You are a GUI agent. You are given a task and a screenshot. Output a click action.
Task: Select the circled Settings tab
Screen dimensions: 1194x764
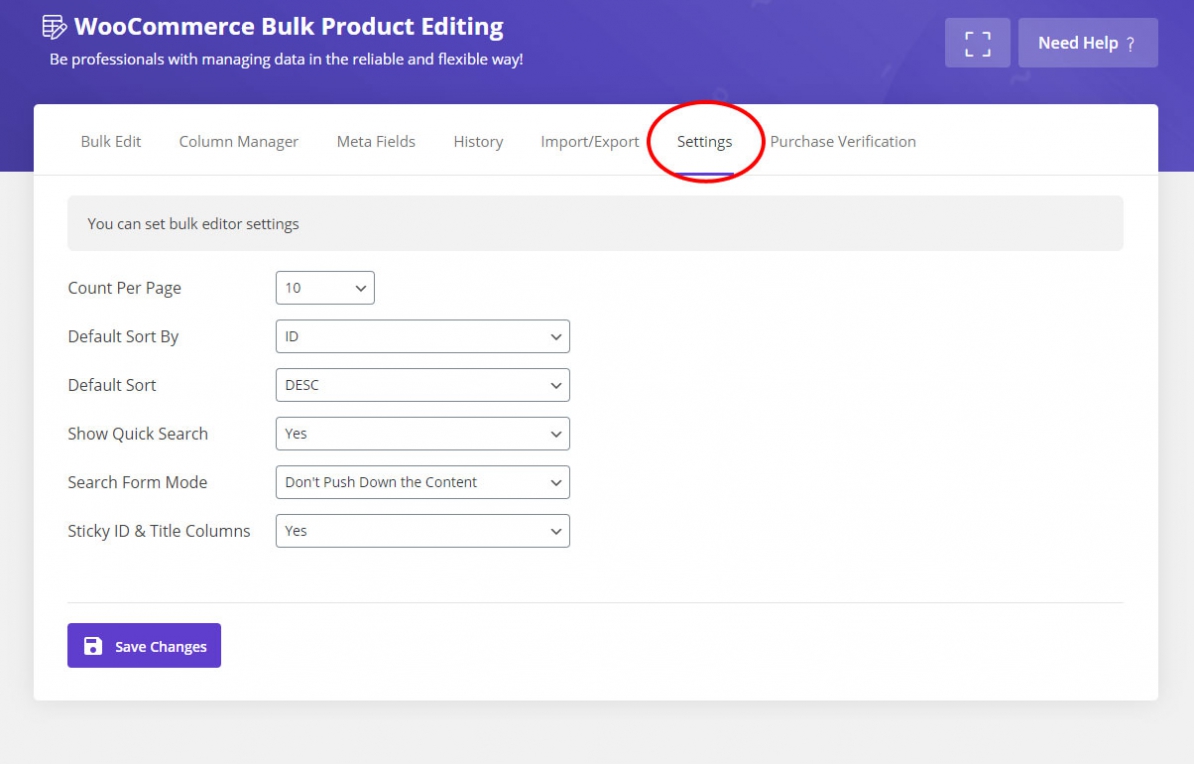pyautogui.click(x=704, y=141)
